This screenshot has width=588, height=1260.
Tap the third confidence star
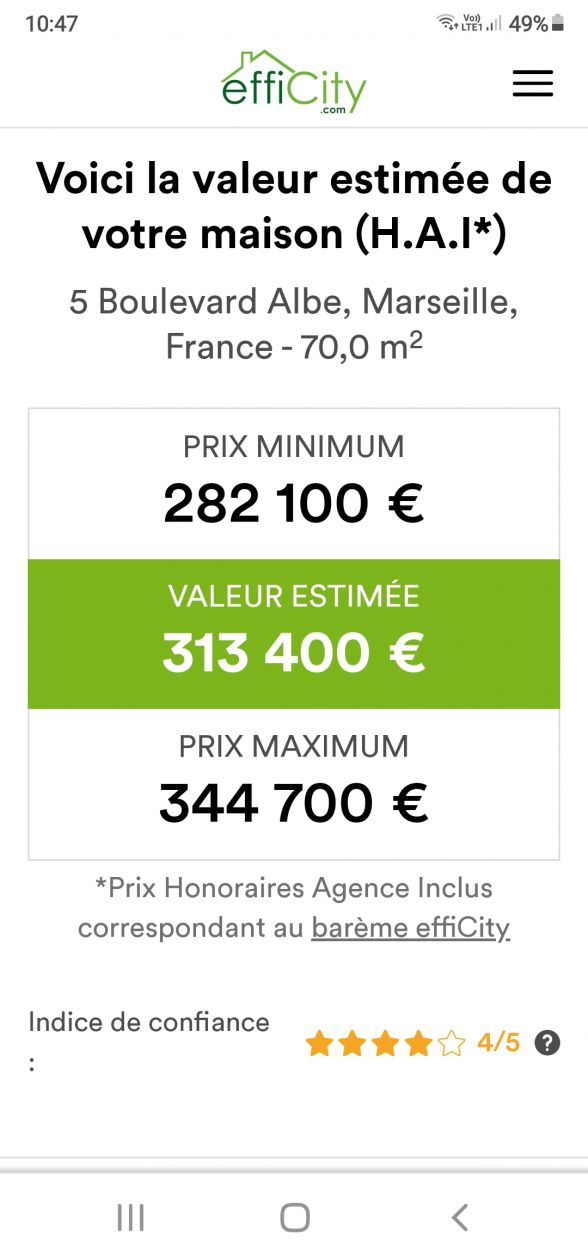point(386,1044)
